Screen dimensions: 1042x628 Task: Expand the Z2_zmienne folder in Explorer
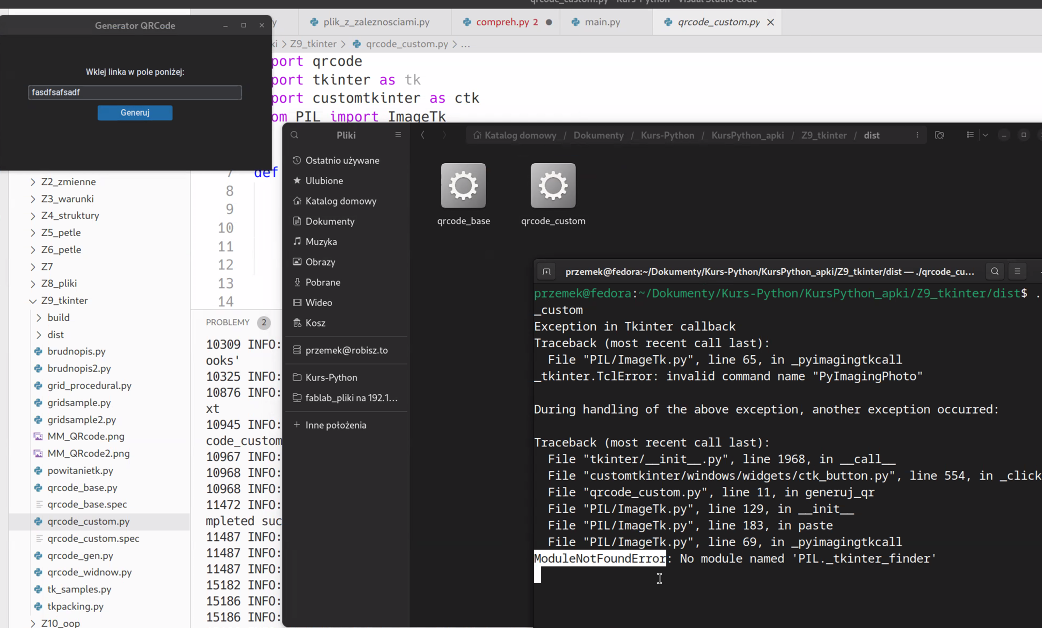pyautogui.click(x=68, y=181)
